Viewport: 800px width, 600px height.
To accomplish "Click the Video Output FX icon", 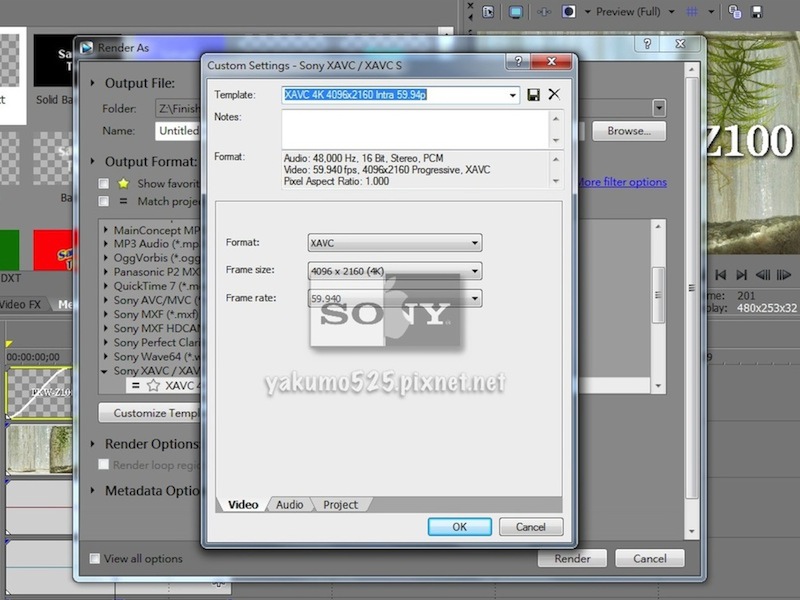I will pyautogui.click(x=544, y=12).
